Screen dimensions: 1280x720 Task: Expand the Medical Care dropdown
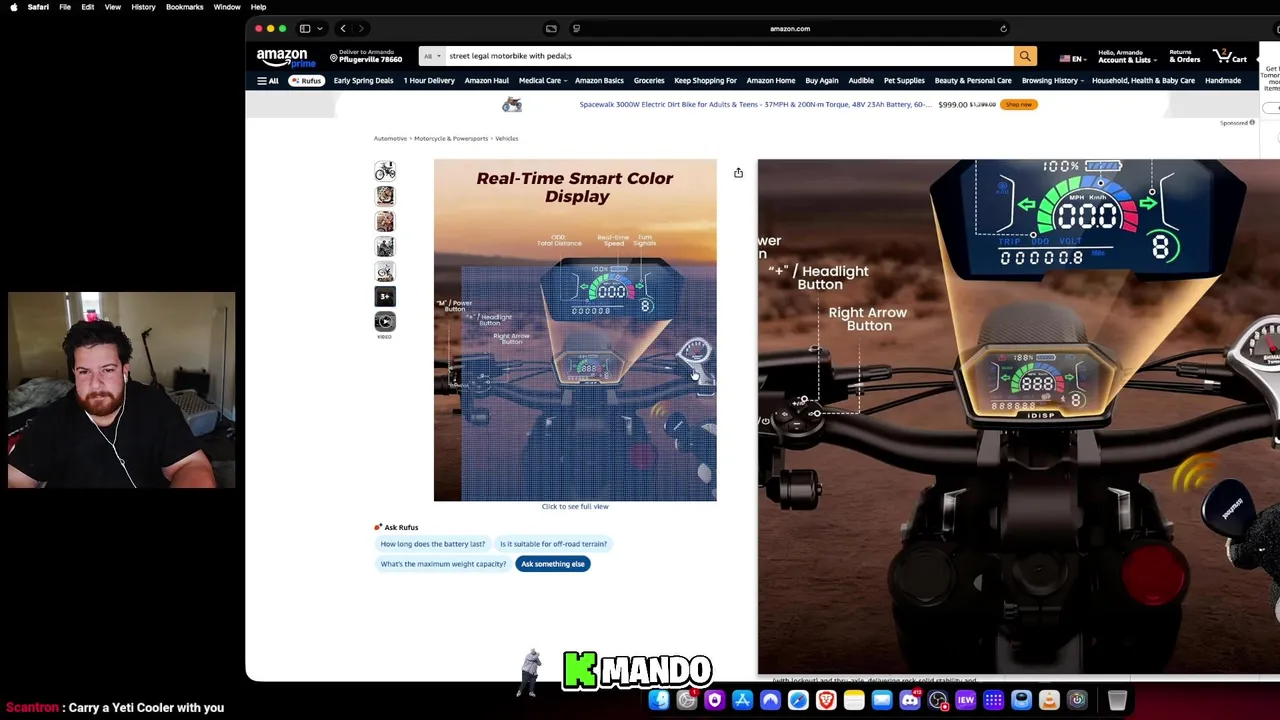click(x=542, y=81)
